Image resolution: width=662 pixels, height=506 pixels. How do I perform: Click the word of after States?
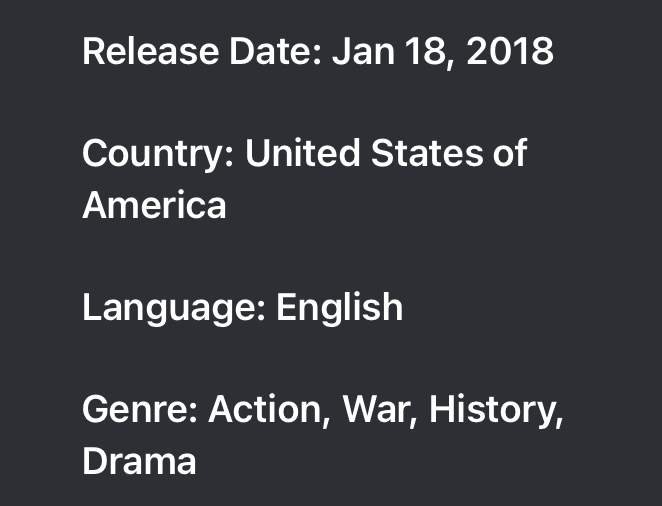510,153
